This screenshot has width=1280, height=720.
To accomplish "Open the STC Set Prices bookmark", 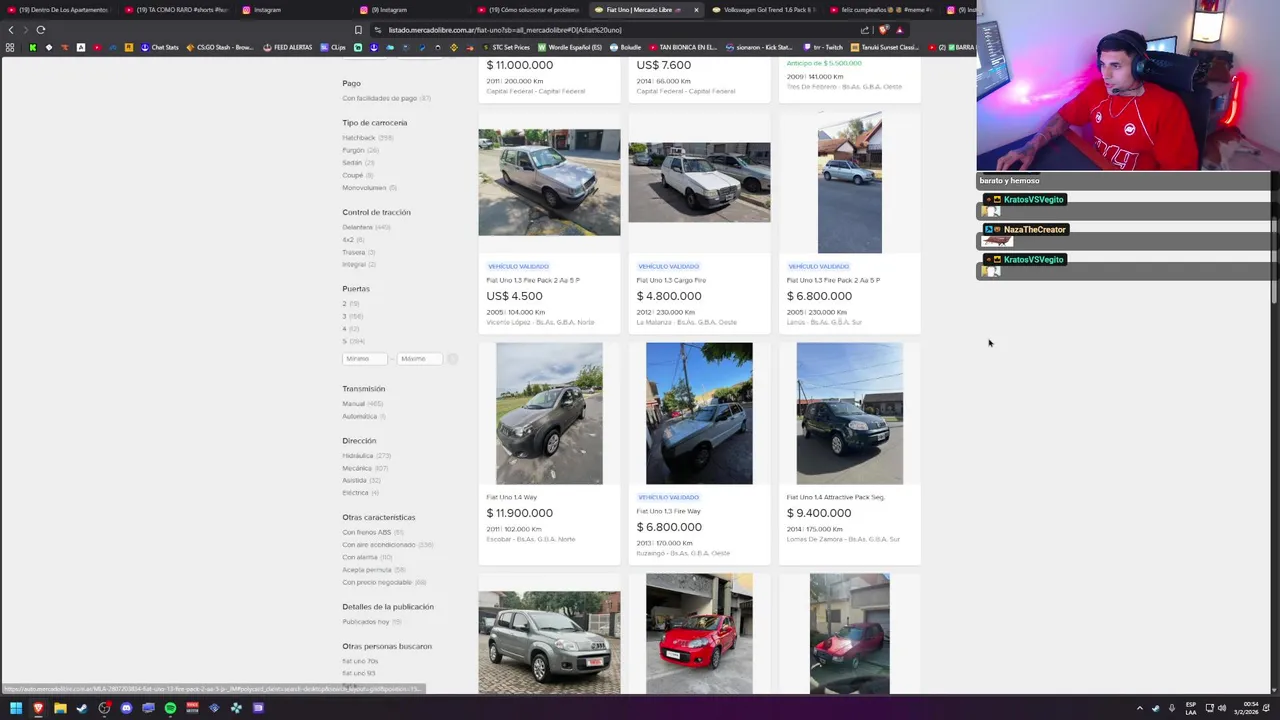I will click(506, 47).
